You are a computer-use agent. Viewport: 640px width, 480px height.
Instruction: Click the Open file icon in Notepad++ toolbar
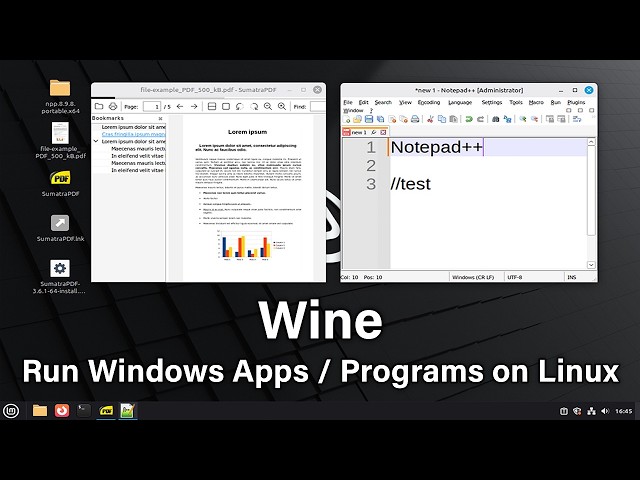[357, 119]
